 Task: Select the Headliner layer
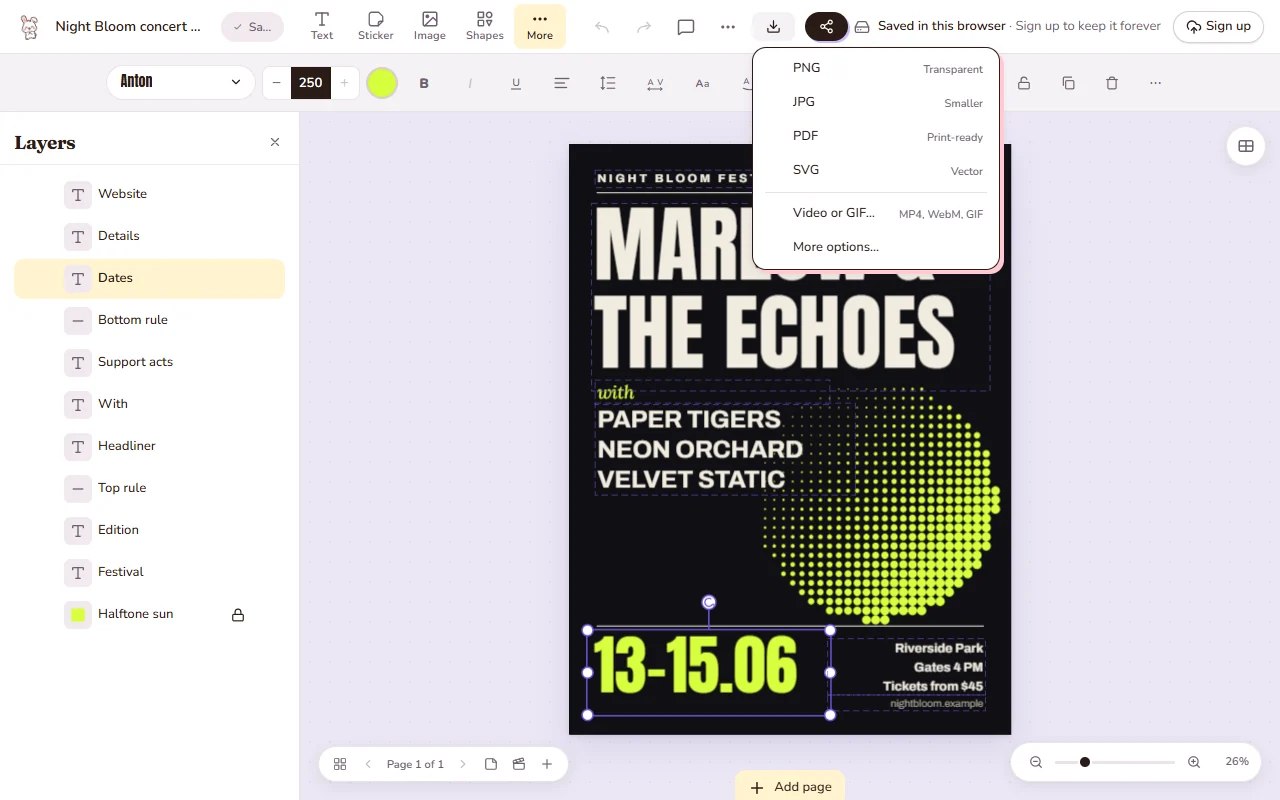coord(149,446)
